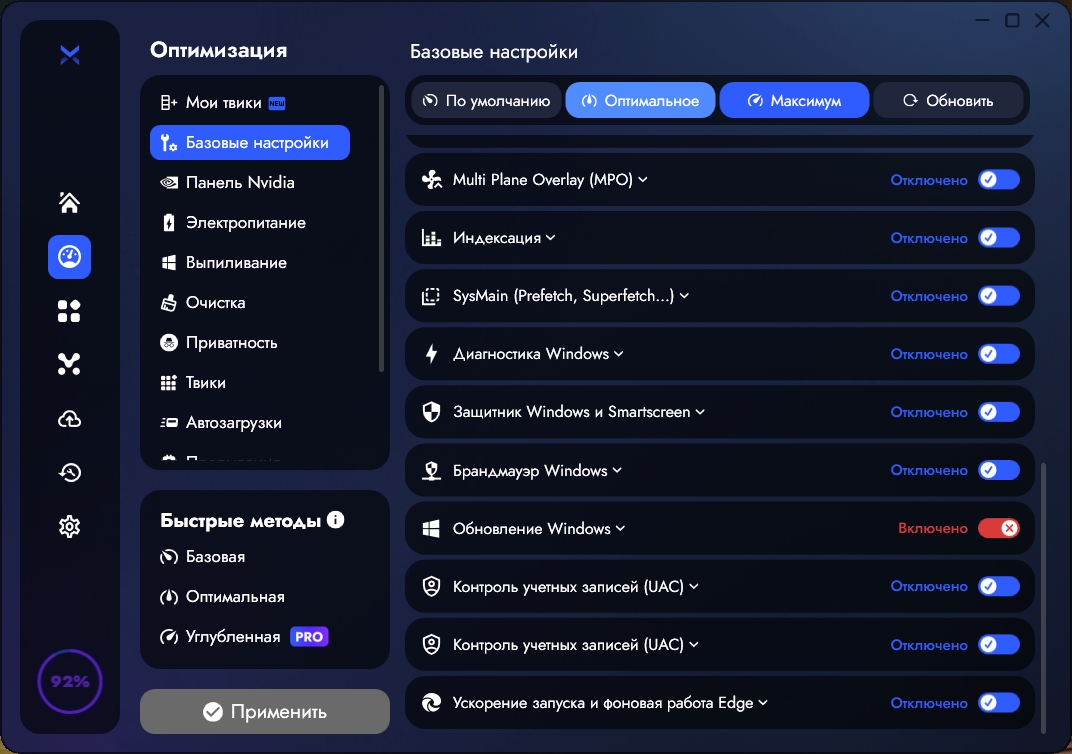Click the Обновление Windows logo icon
Viewport: 1072px width, 754px height.
431,528
